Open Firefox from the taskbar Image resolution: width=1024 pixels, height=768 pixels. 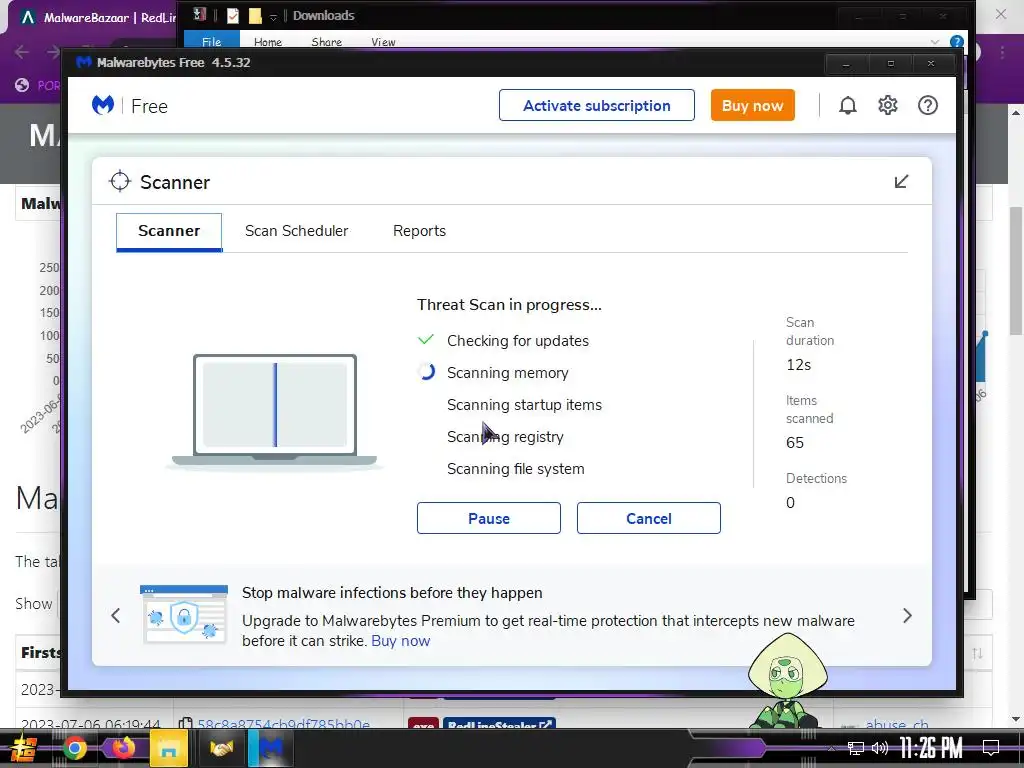tap(122, 748)
